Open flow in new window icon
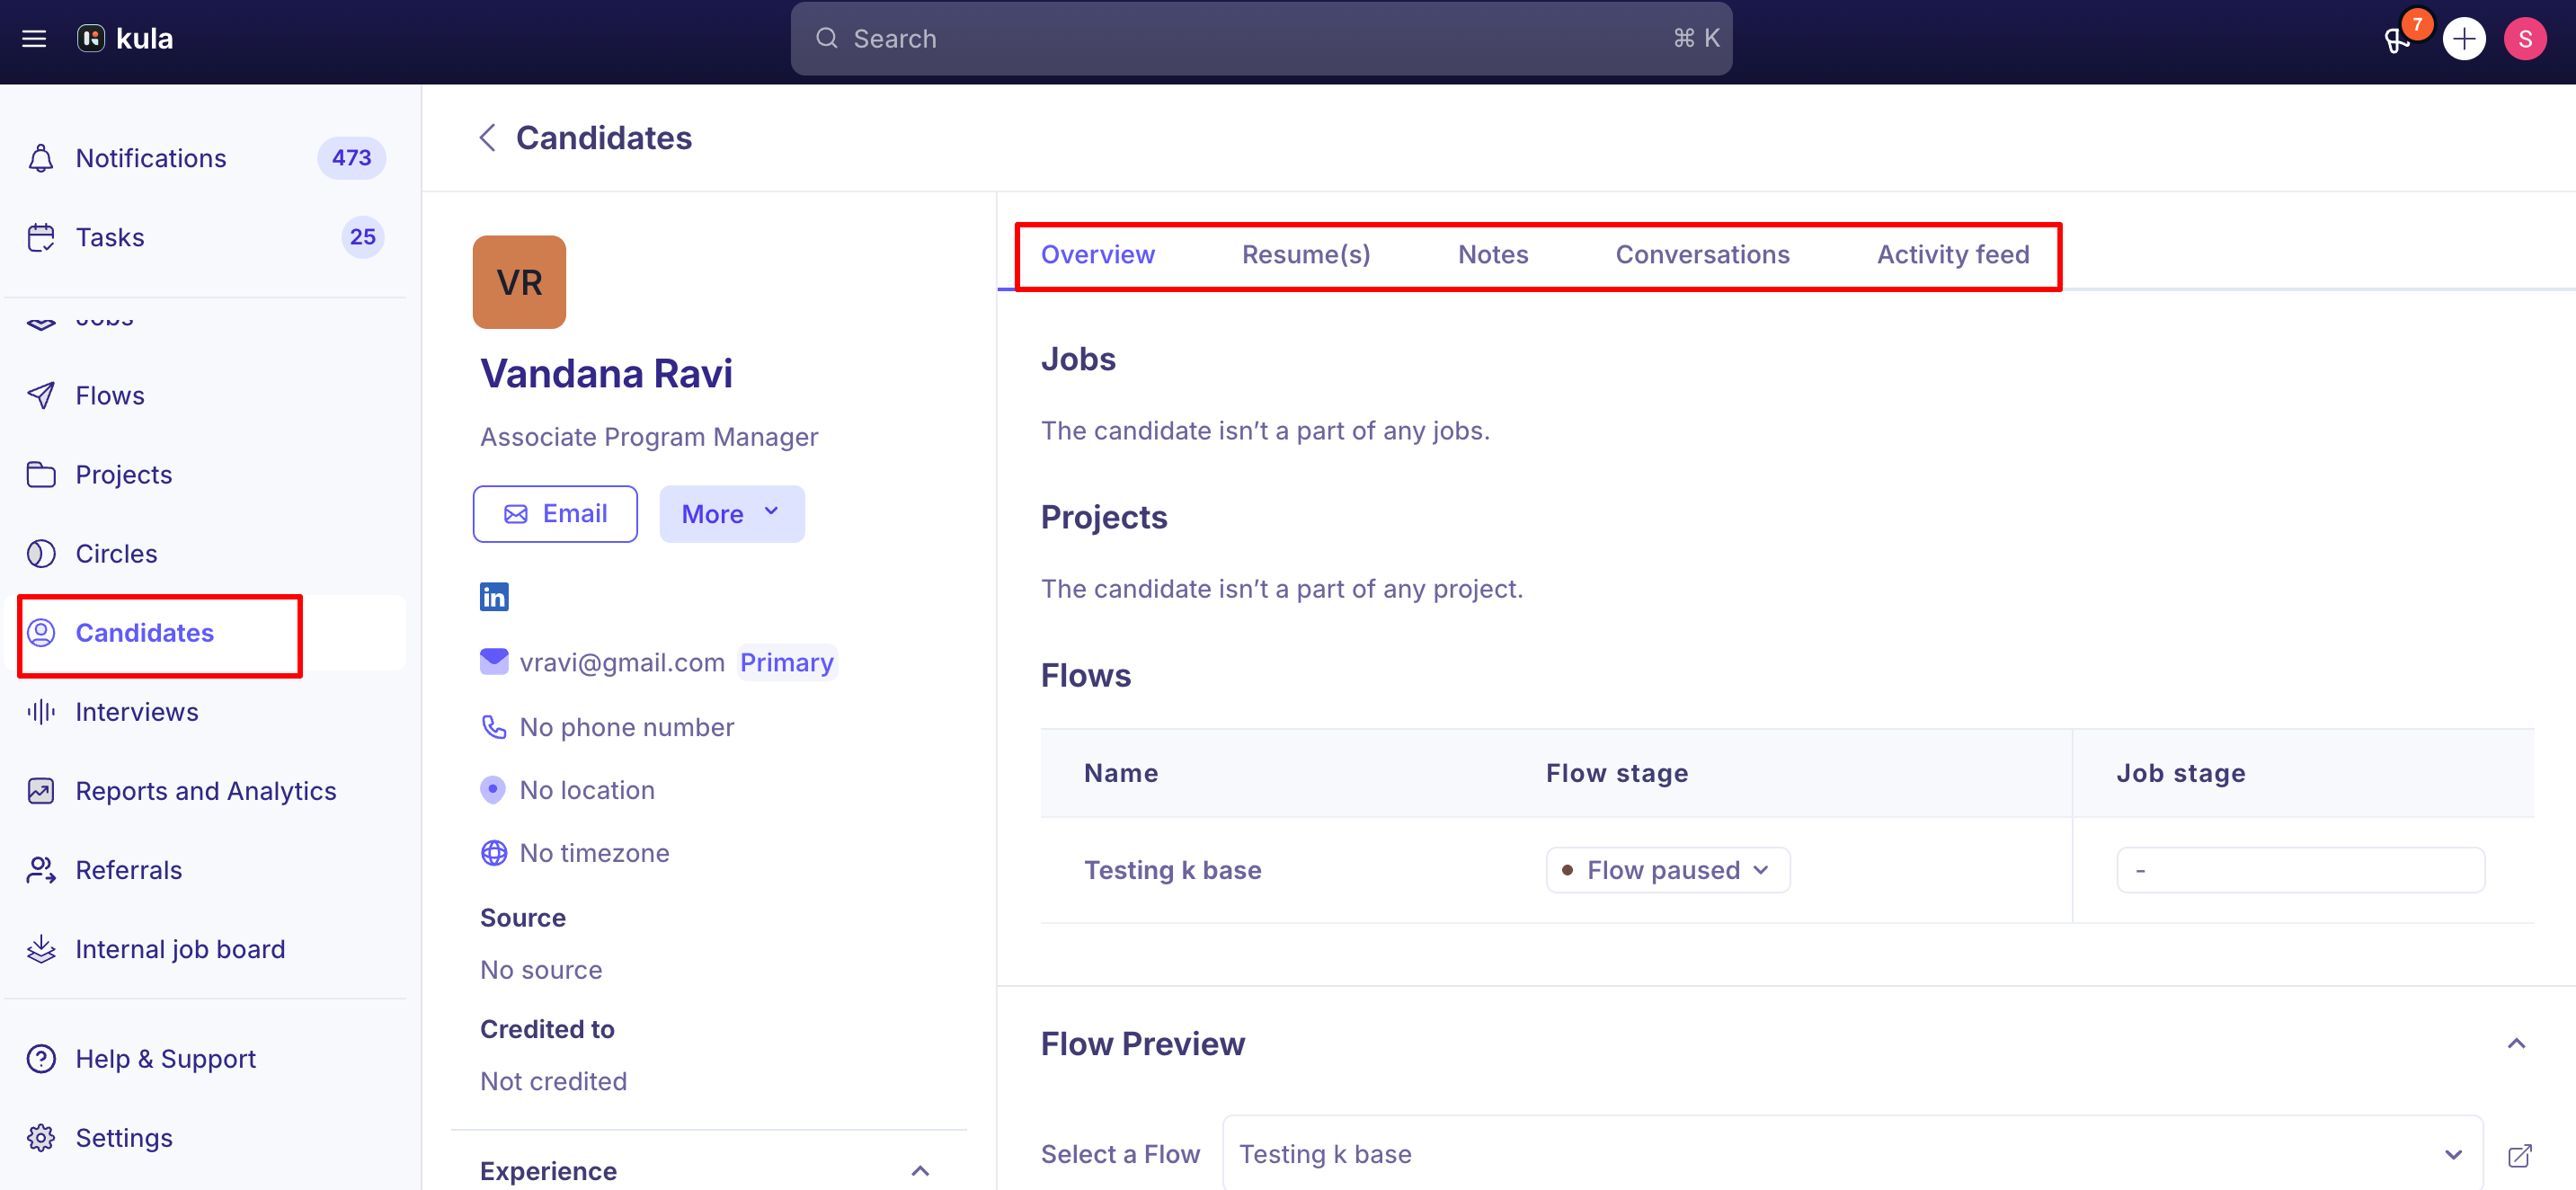 tap(2519, 1155)
